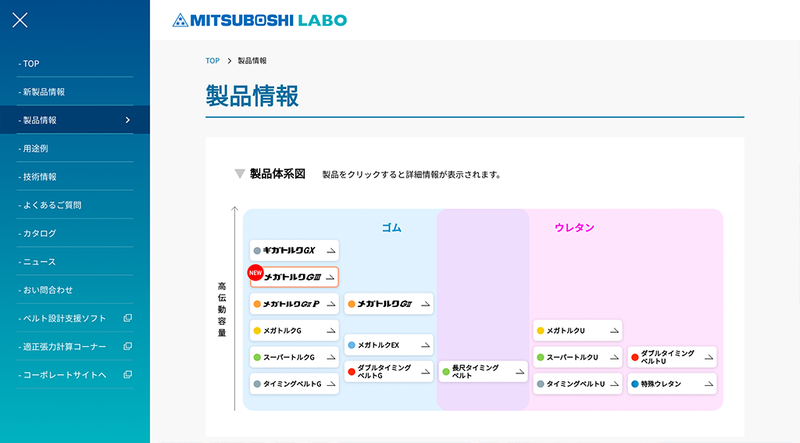The height and width of the screenshot is (443, 800).
Task: Click the arrow on 長尺タイミングベルト
Action: (520, 372)
